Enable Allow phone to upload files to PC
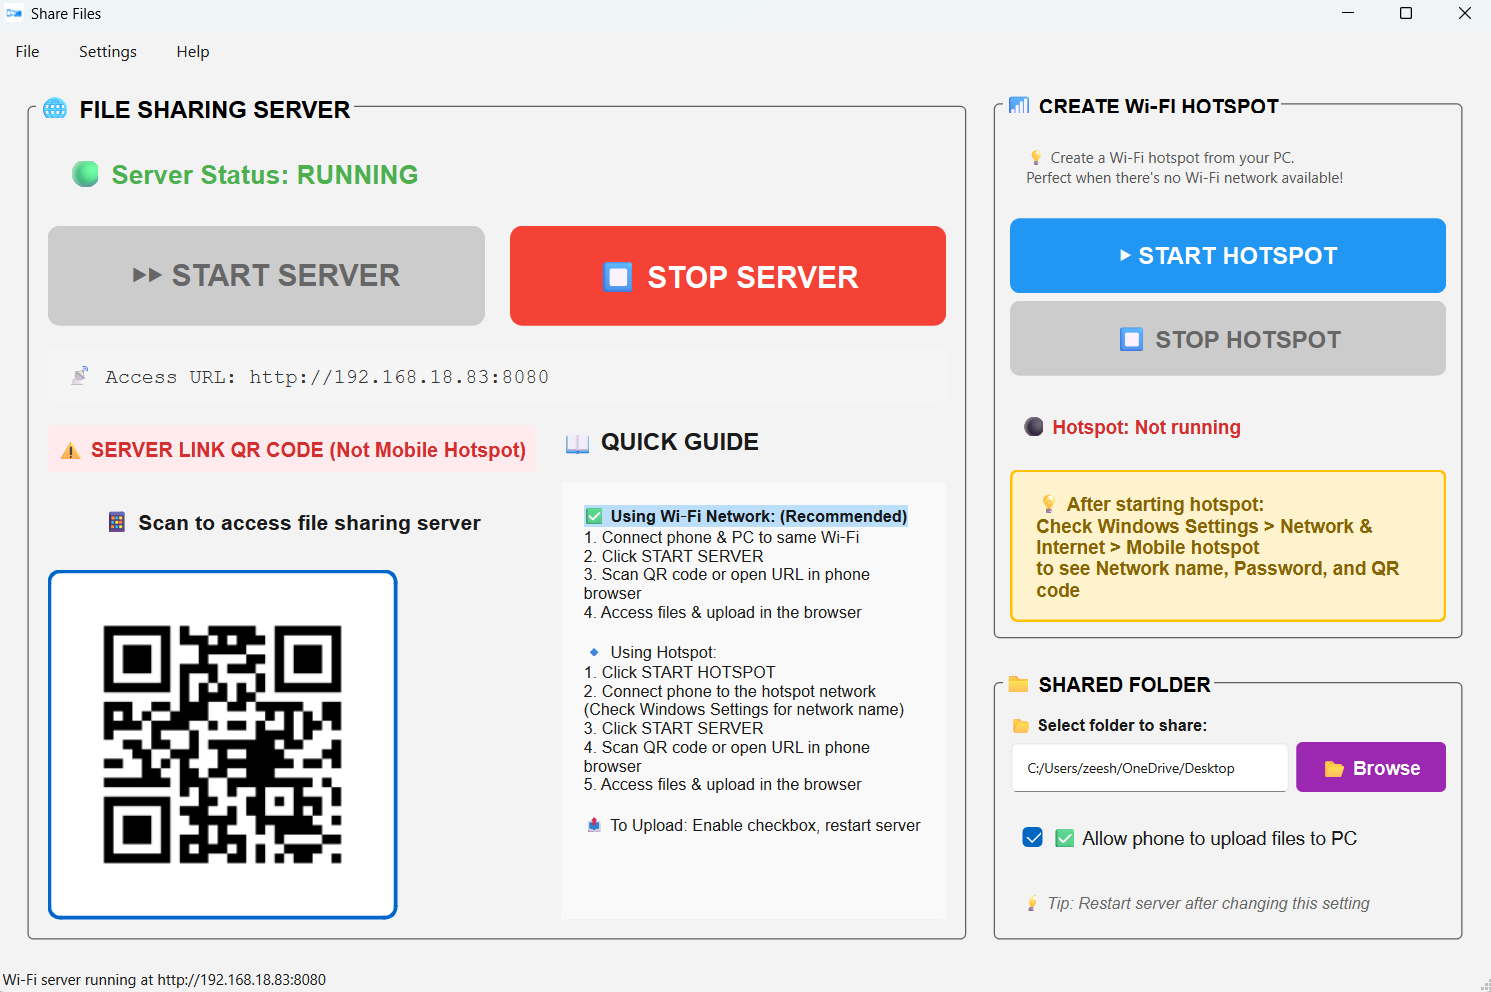Screen dimensions: 1491x992 pos(1033,837)
